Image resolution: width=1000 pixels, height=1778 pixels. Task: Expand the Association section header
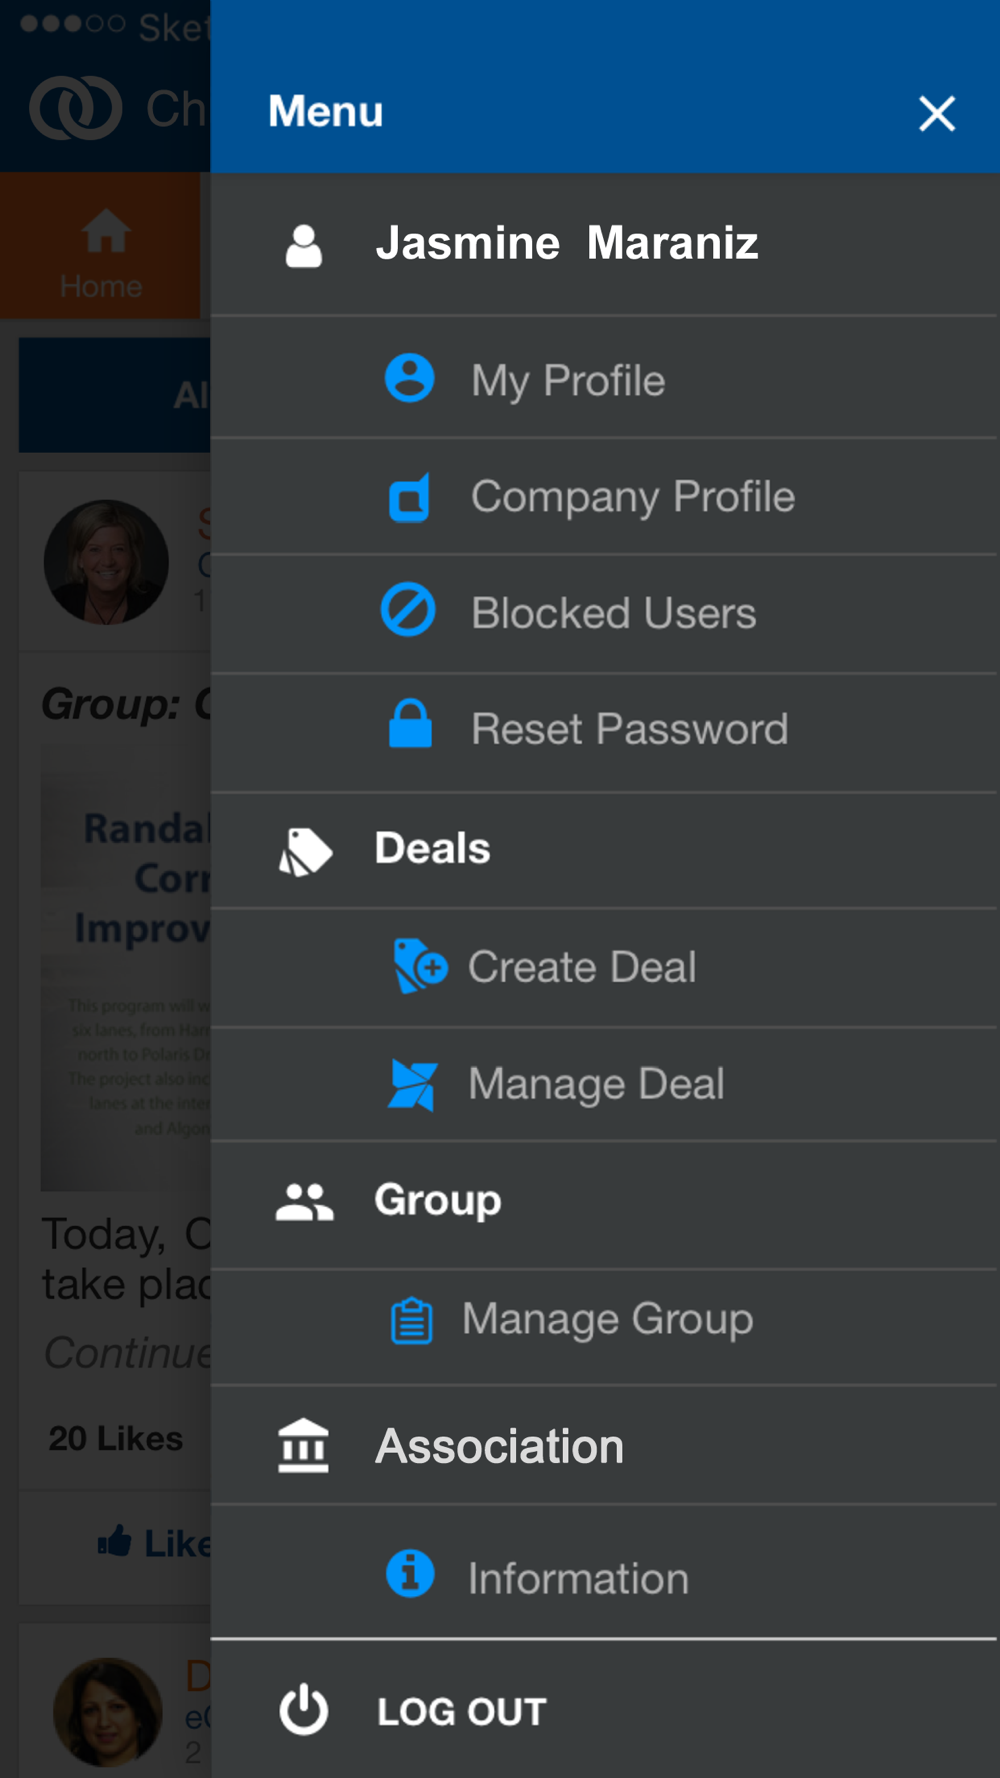[499, 1446]
